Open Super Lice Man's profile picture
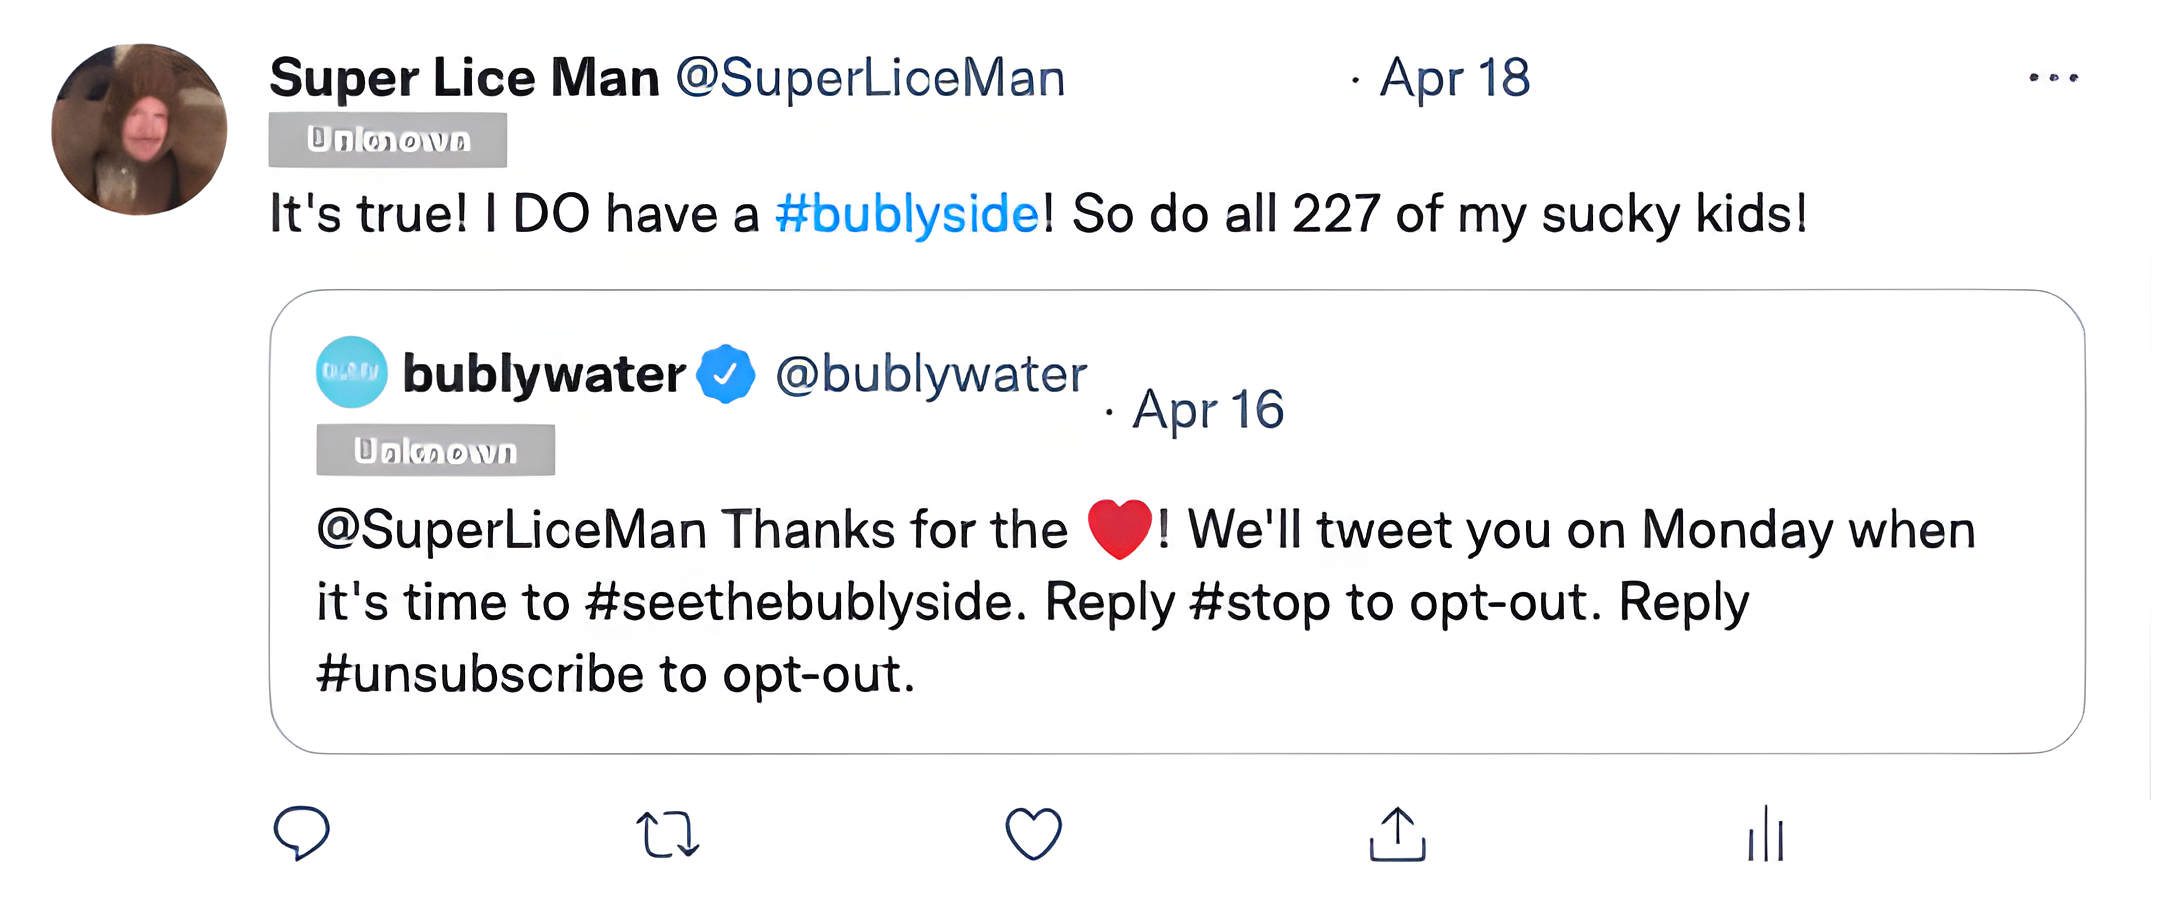The width and height of the screenshot is (2184, 908). pos(140,129)
